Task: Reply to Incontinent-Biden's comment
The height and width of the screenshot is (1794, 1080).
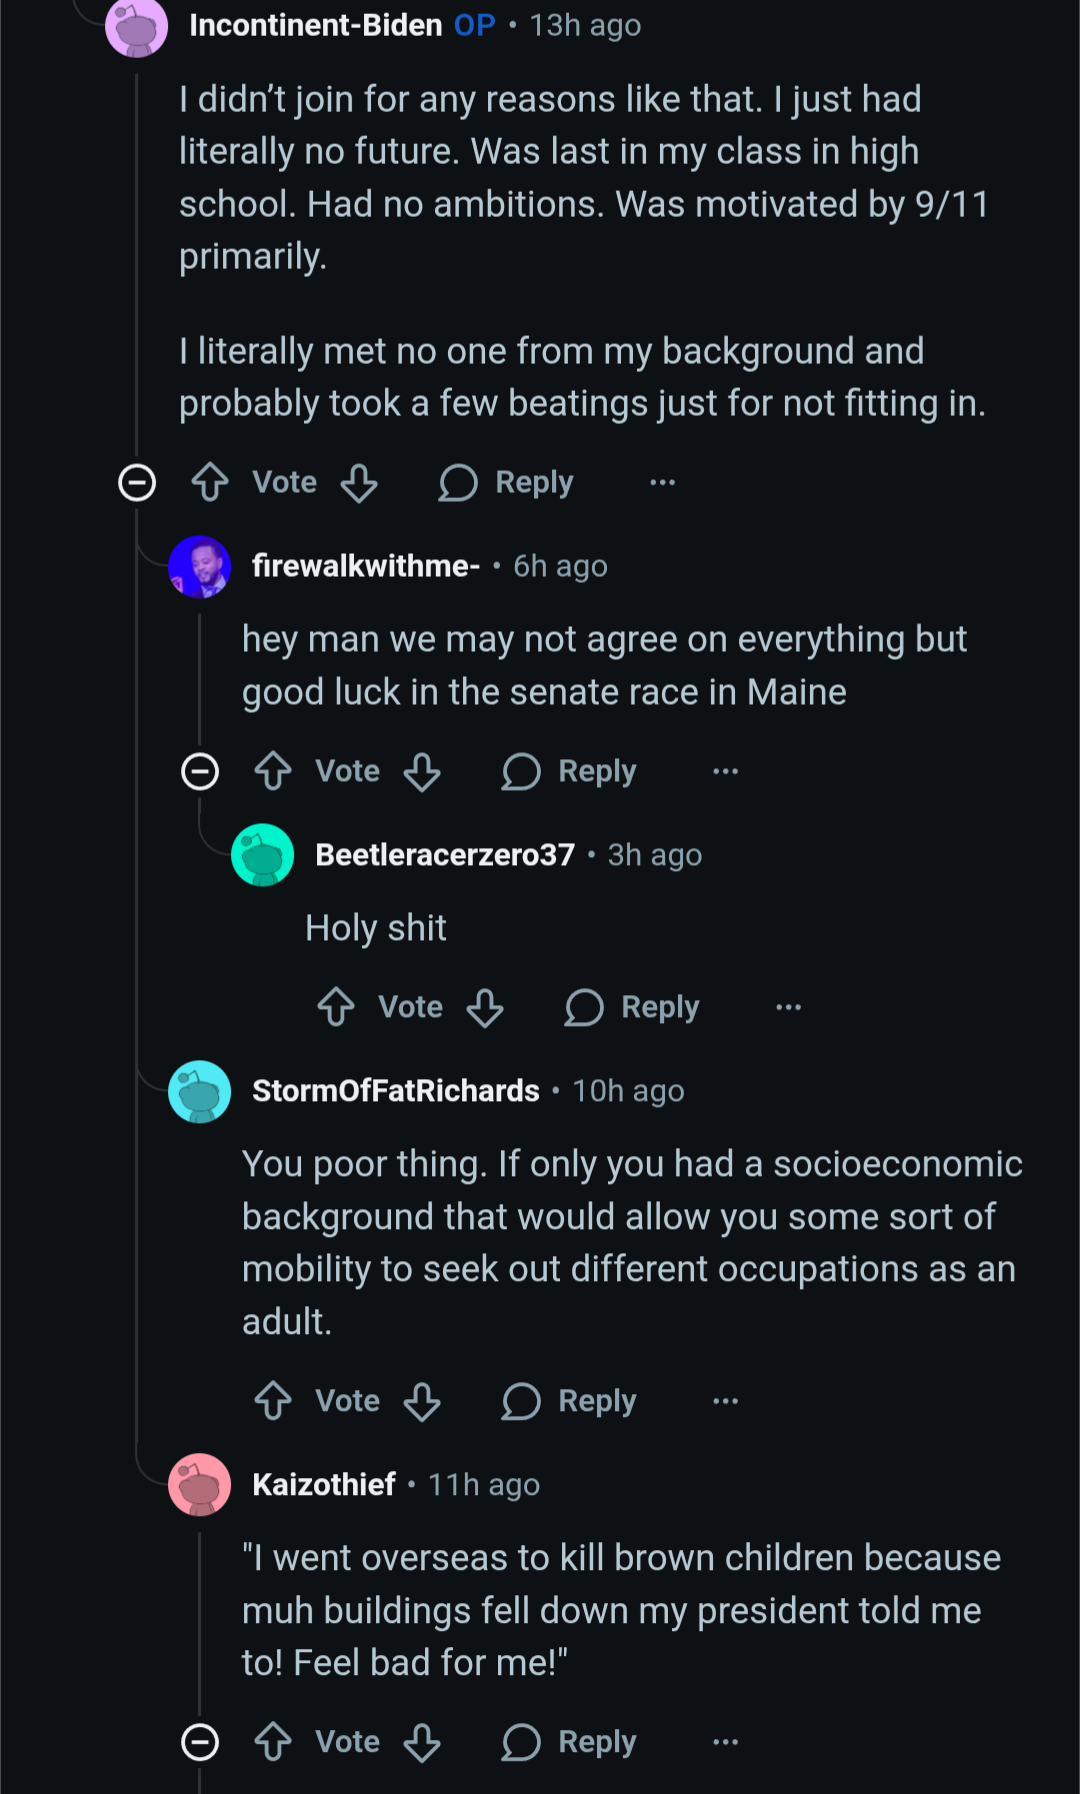Action: coord(507,482)
